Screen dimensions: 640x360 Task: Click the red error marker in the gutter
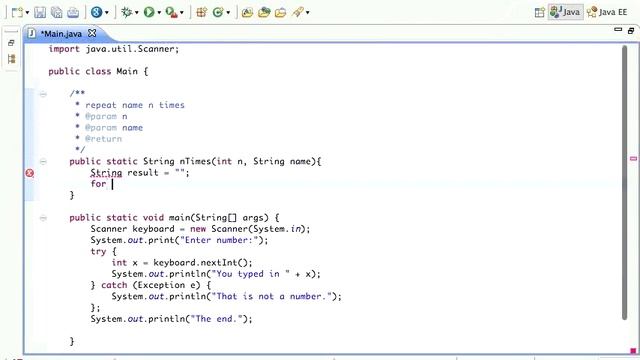point(30,173)
